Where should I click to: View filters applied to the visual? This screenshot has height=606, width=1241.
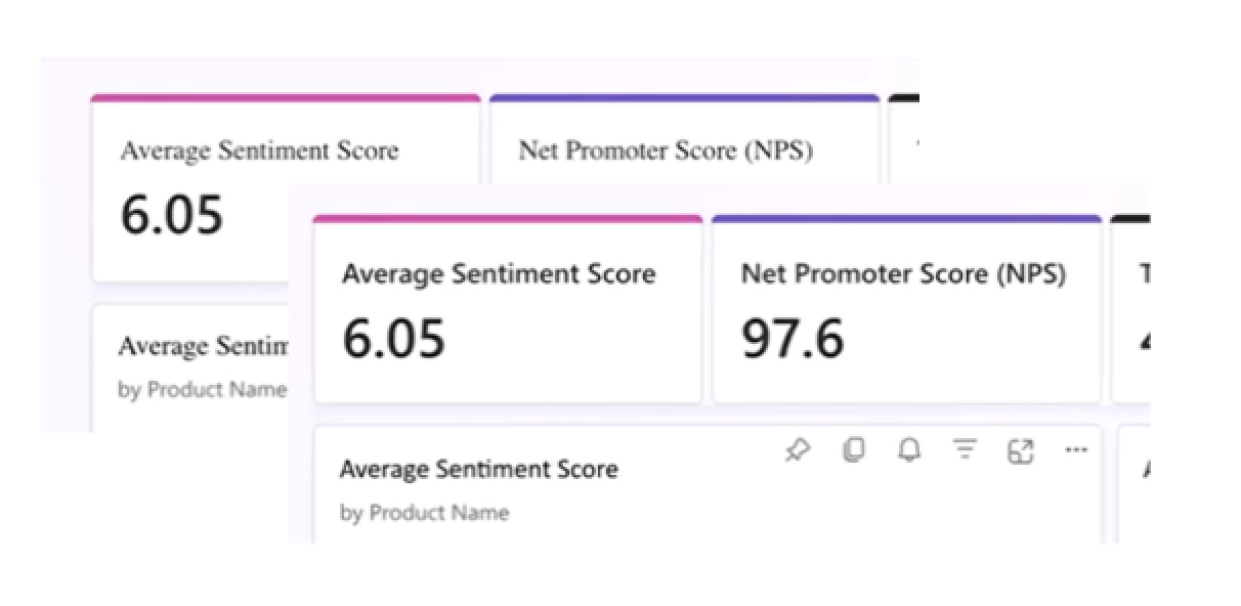962,450
